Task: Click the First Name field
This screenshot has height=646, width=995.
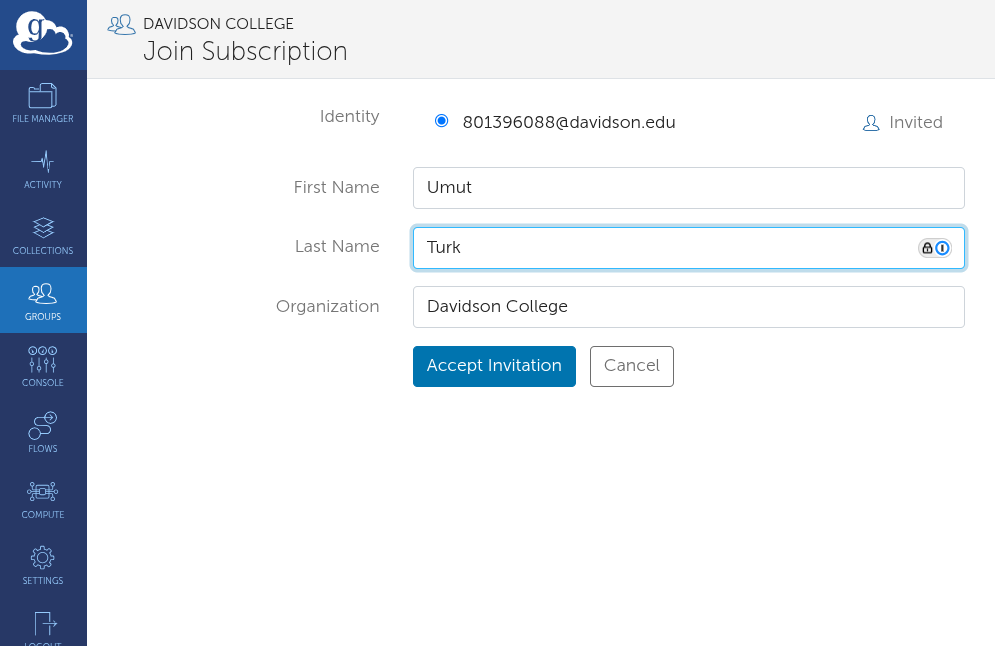Action: [x=689, y=188]
